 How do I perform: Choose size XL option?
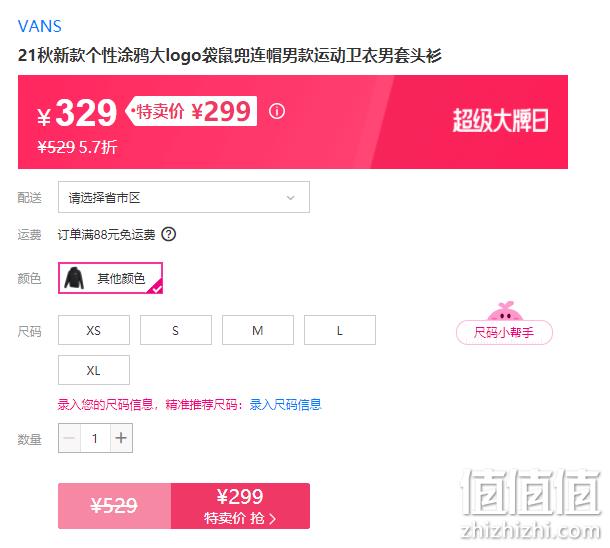coord(94,370)
